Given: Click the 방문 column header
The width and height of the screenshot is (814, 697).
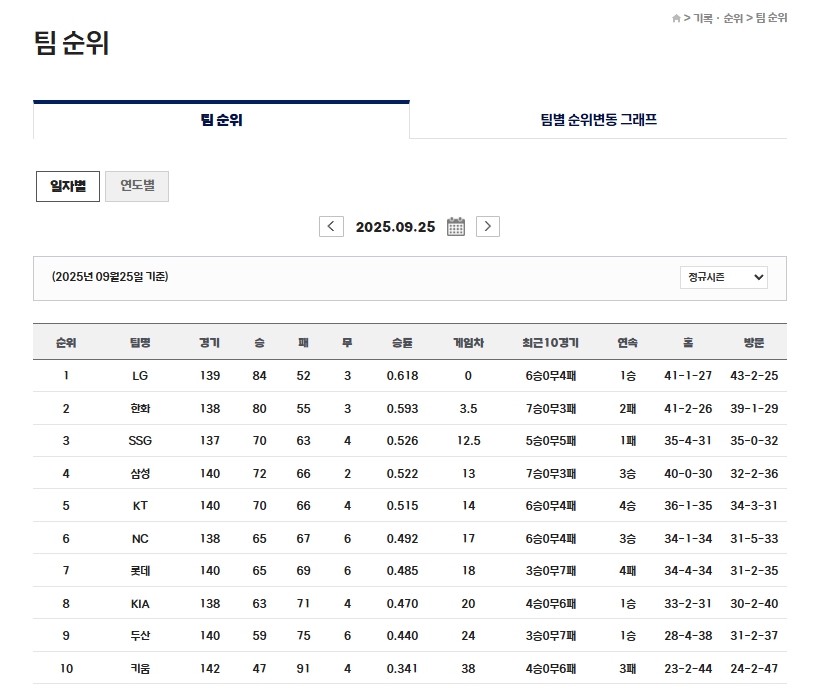Looking at the screenshot, I should (754, 343).
